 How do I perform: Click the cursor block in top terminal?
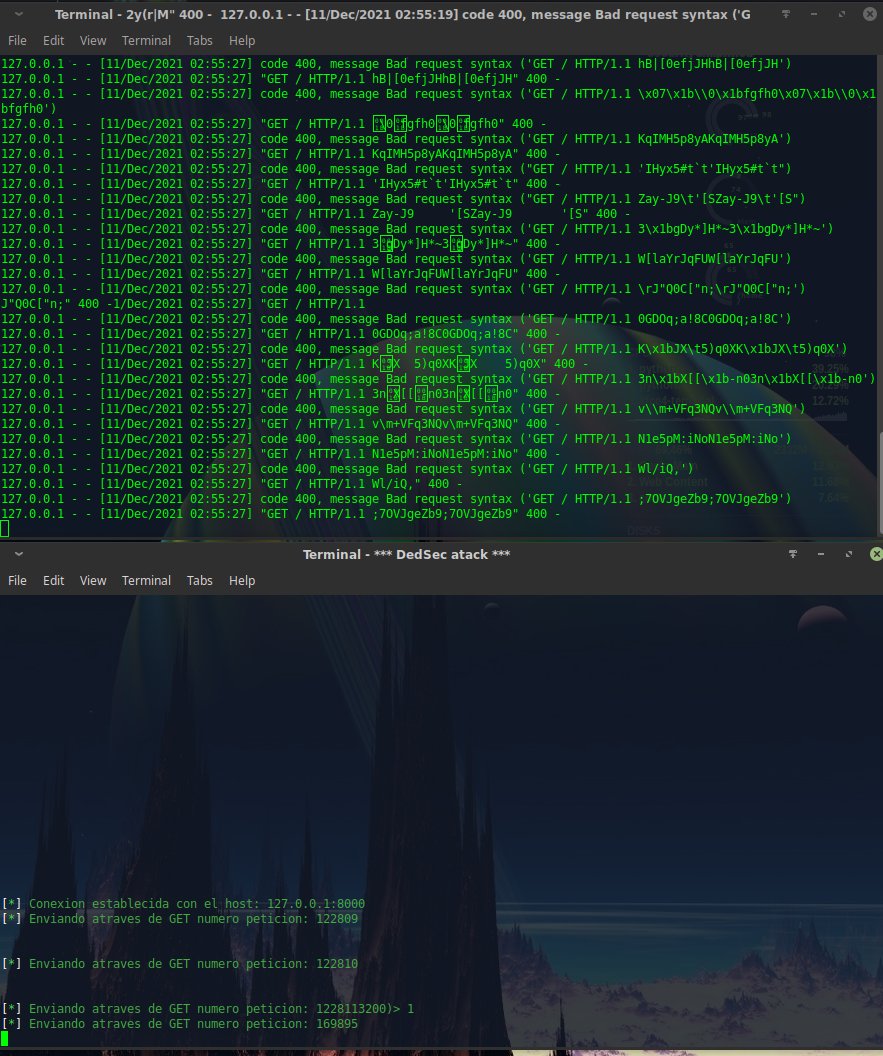(5, 529)
